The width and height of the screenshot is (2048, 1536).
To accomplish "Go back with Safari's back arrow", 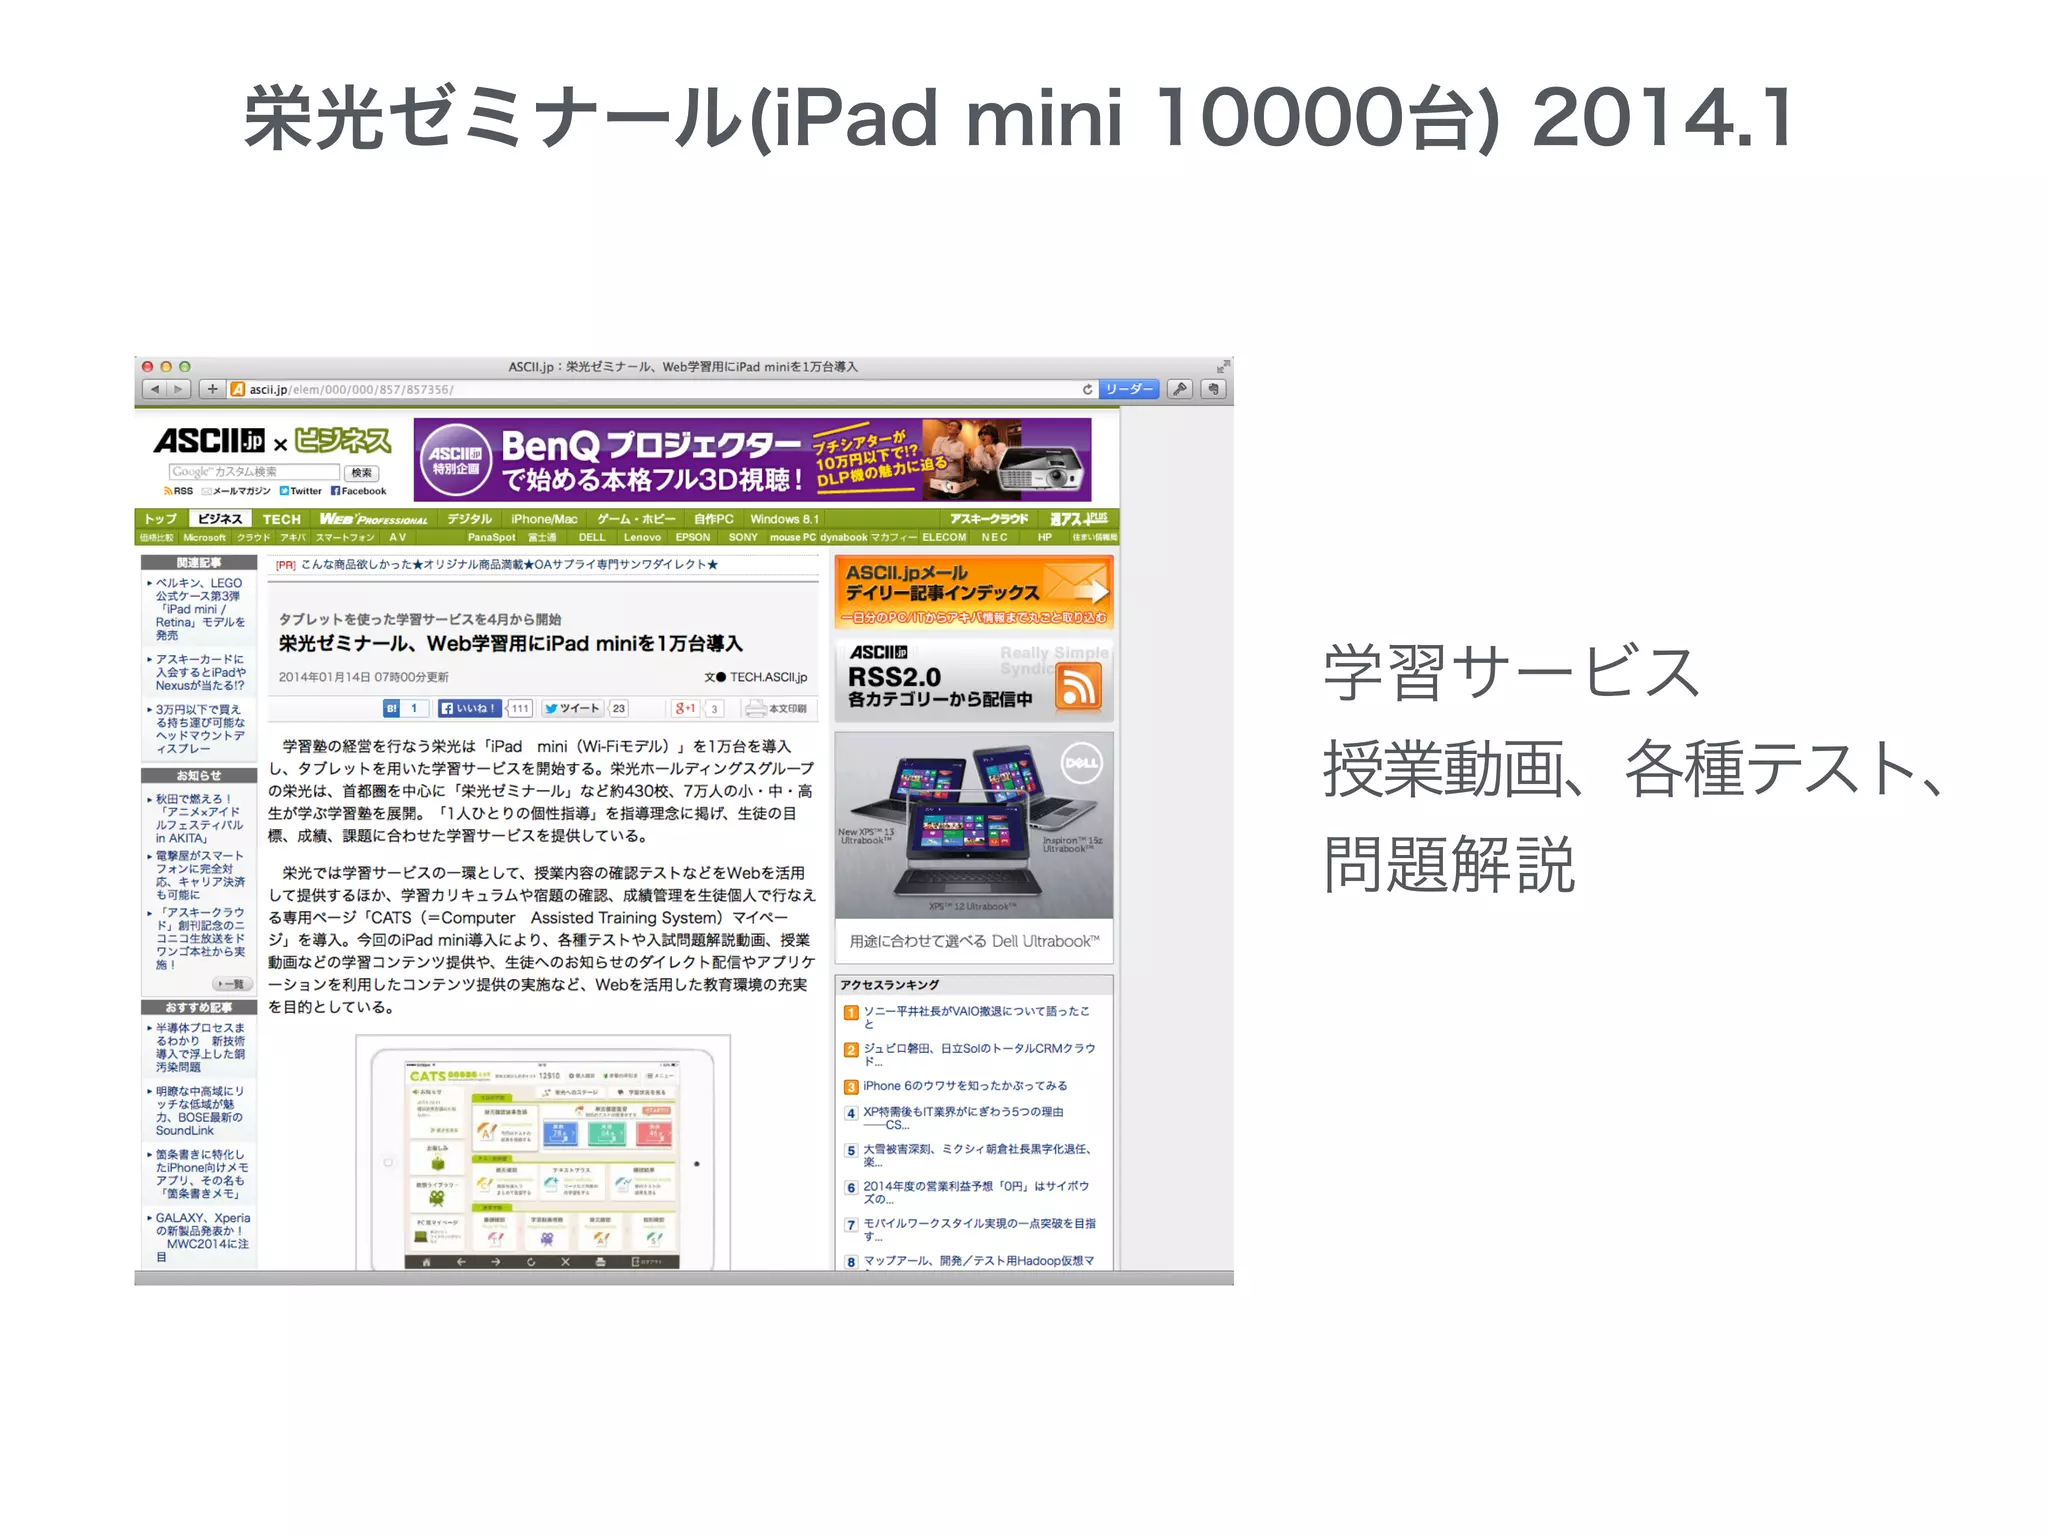I will click(x=154, y=389).
